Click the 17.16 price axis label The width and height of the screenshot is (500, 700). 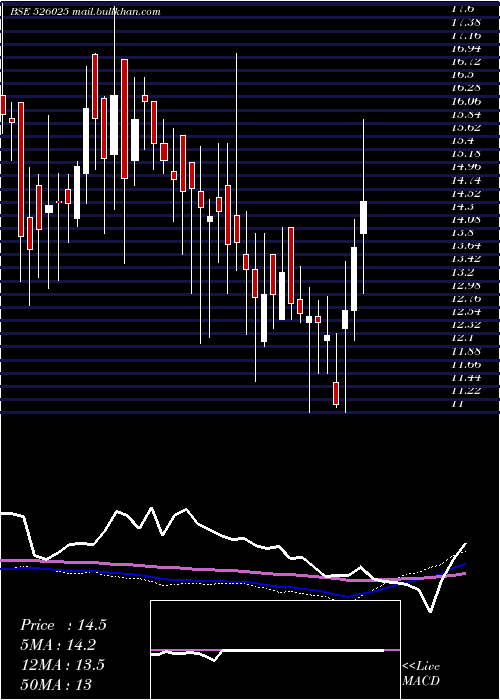466,35
